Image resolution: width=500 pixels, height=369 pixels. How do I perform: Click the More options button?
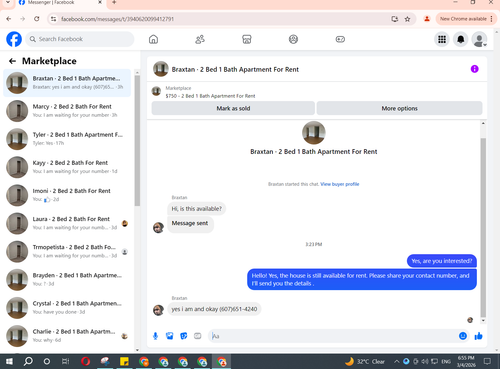pos(399,108)
